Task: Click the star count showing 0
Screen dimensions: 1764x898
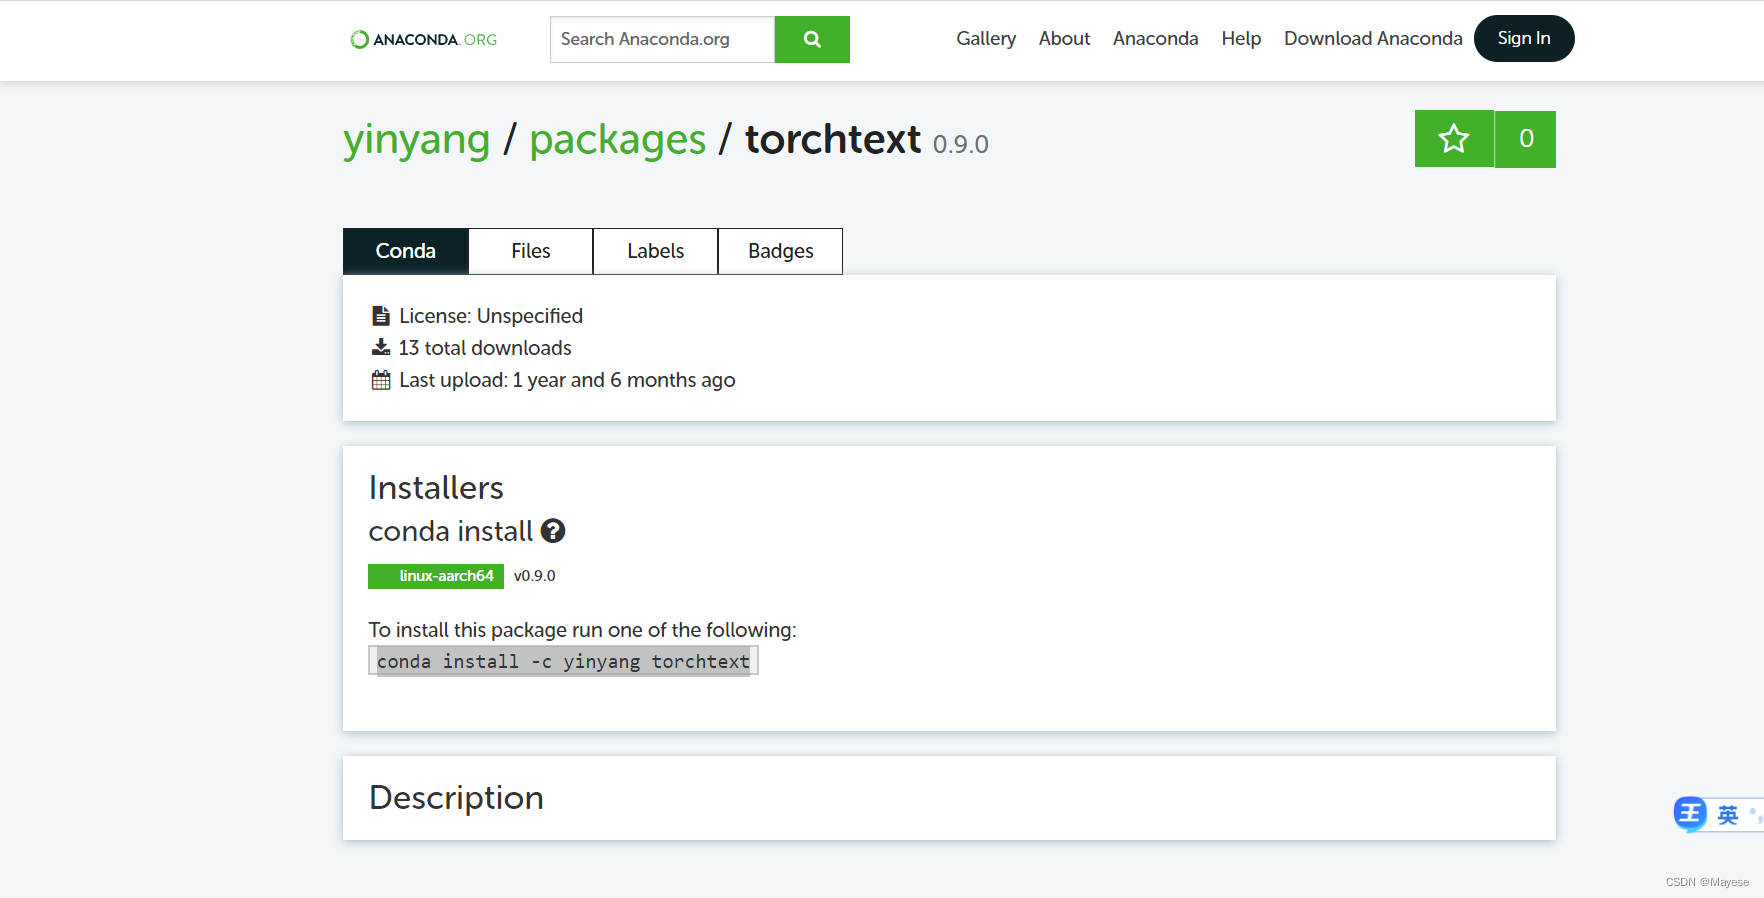Action: point(1526,139)
